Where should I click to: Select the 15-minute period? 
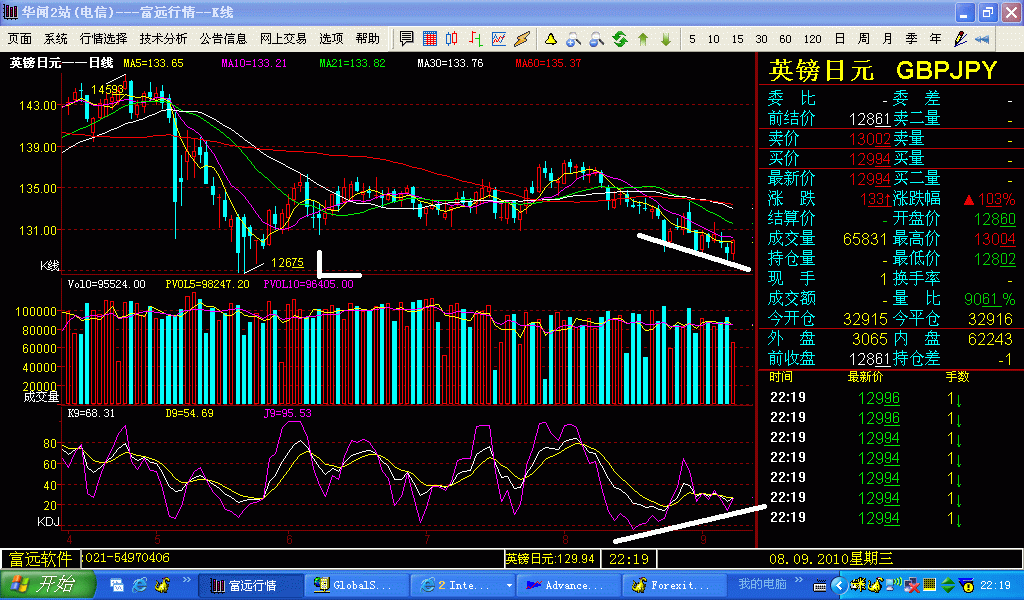(x=737, y=39)
